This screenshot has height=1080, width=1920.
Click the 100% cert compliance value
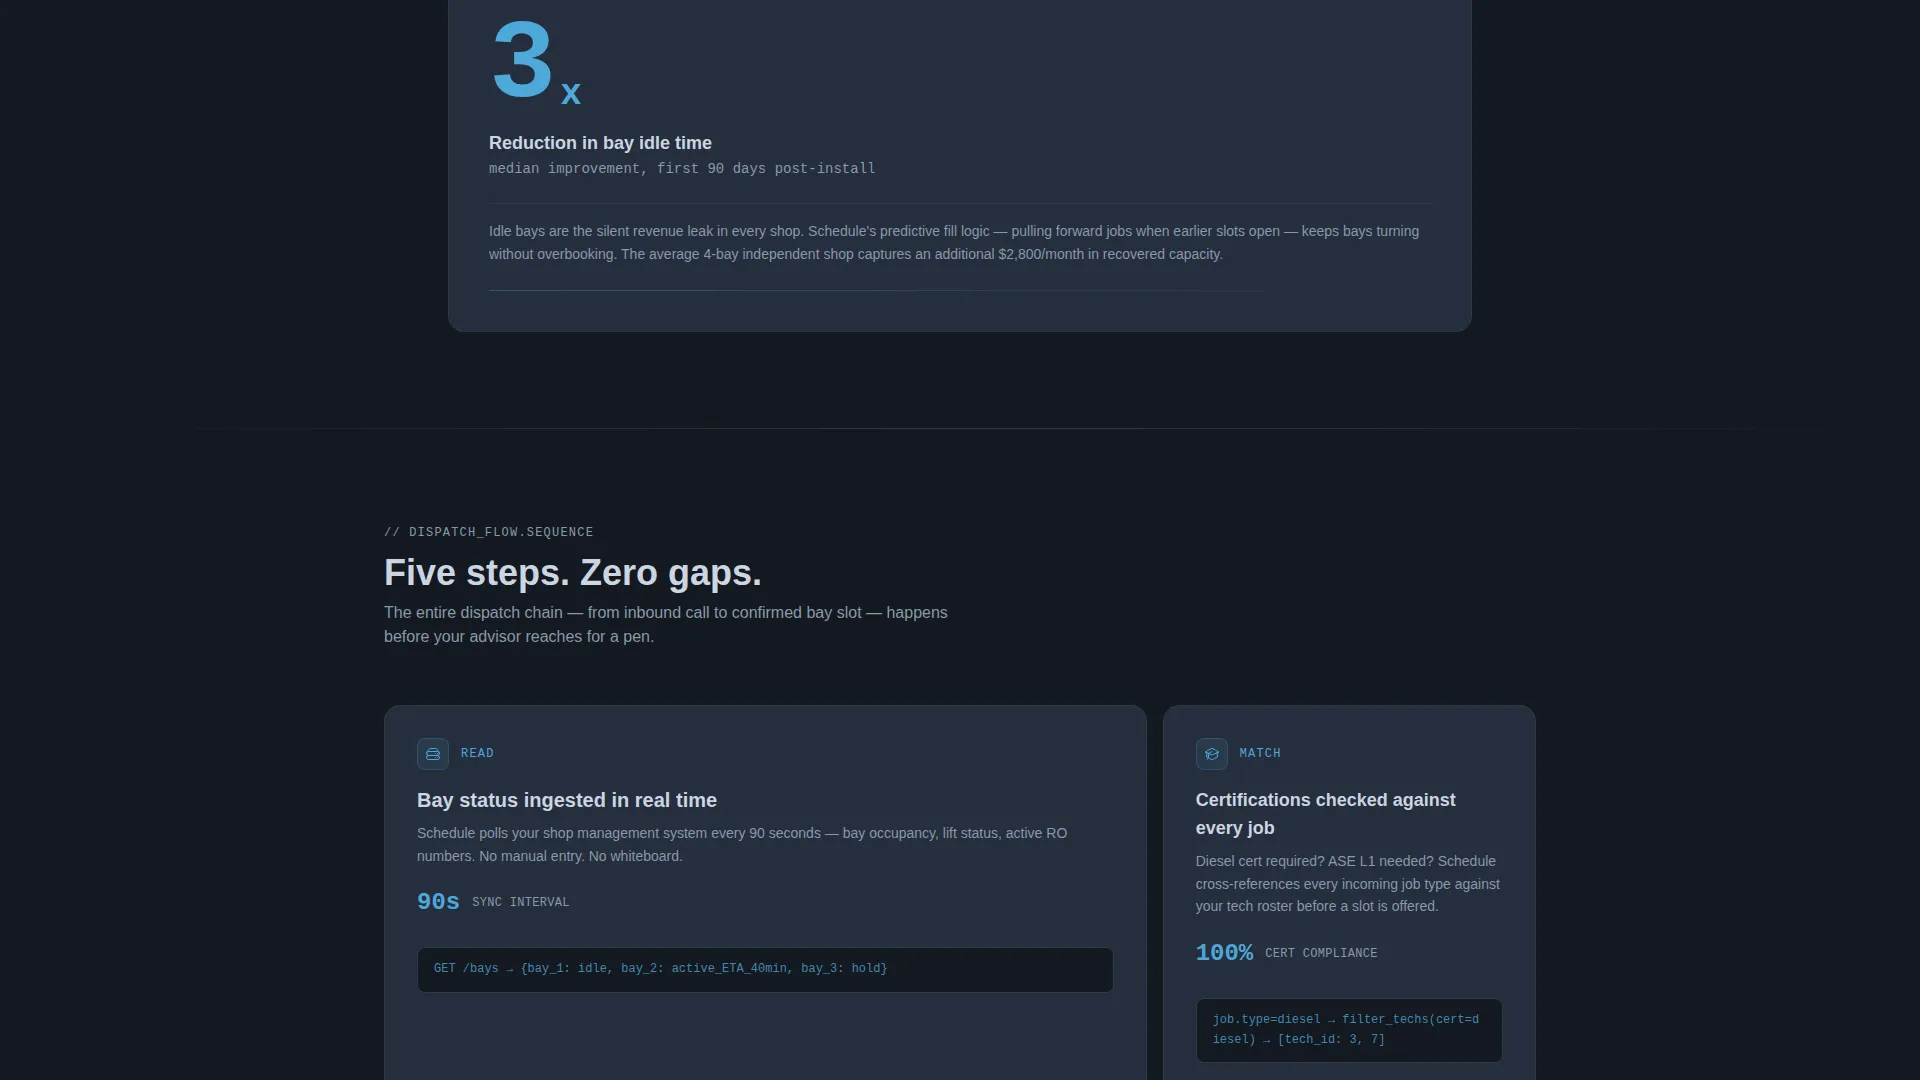tap(1224, 953)
